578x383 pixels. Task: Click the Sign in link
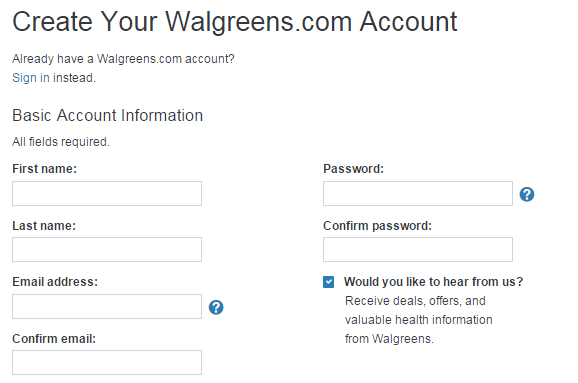[x=31, y=78]
